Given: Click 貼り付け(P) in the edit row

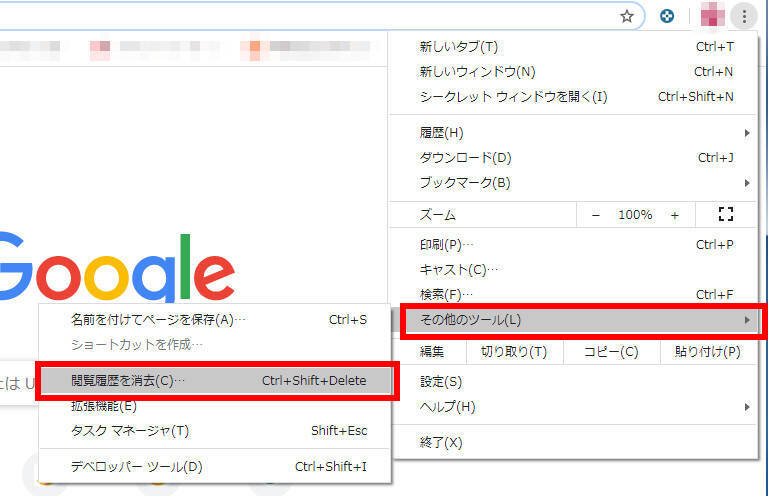Looking at the screenshot, I should 707,352.
